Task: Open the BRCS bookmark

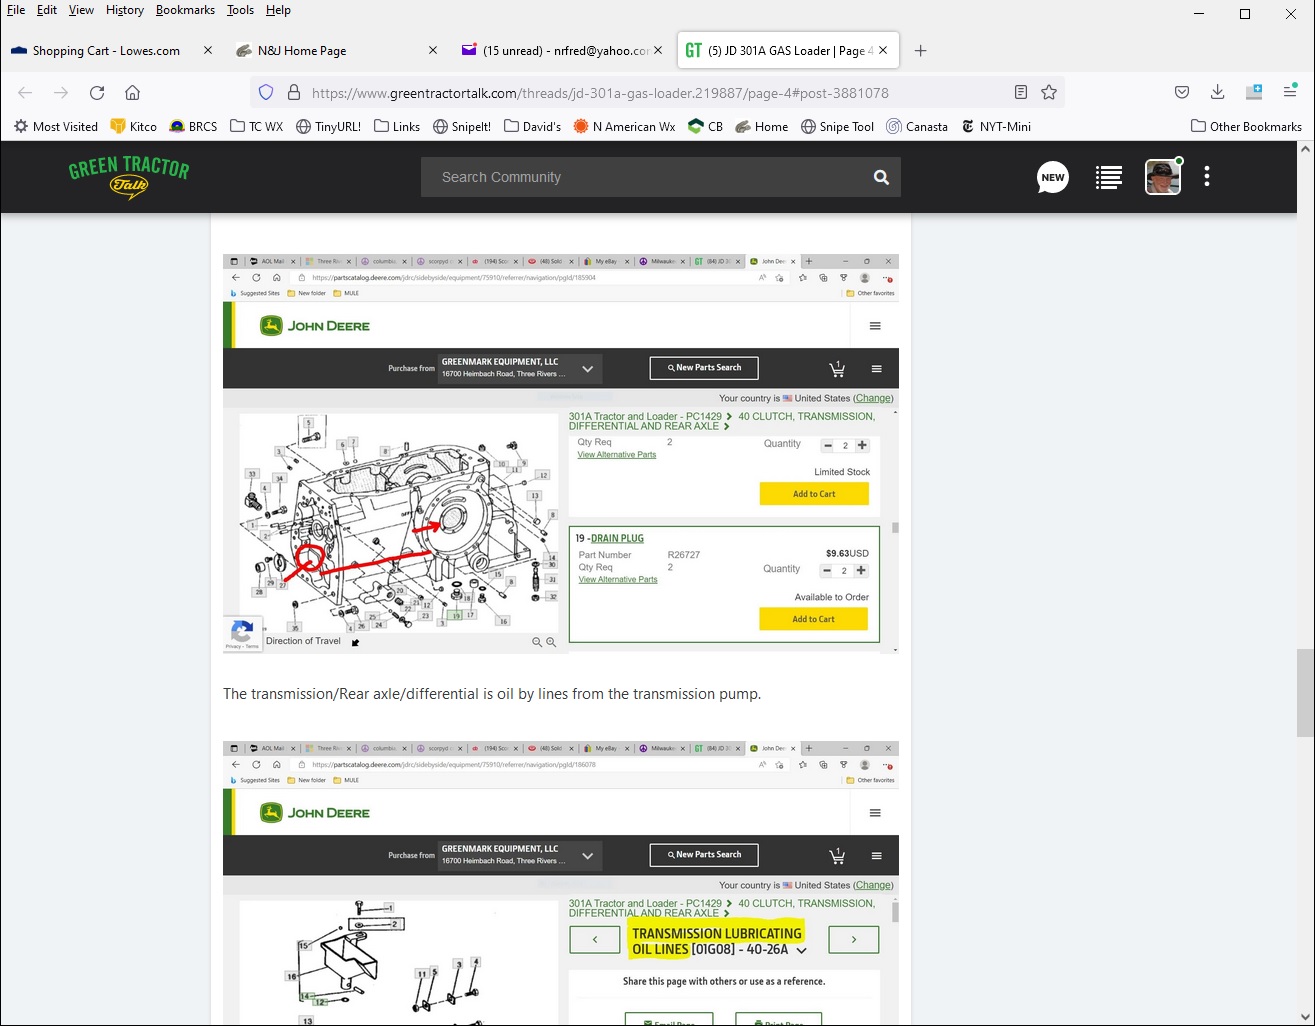Action: click(193, 127)
